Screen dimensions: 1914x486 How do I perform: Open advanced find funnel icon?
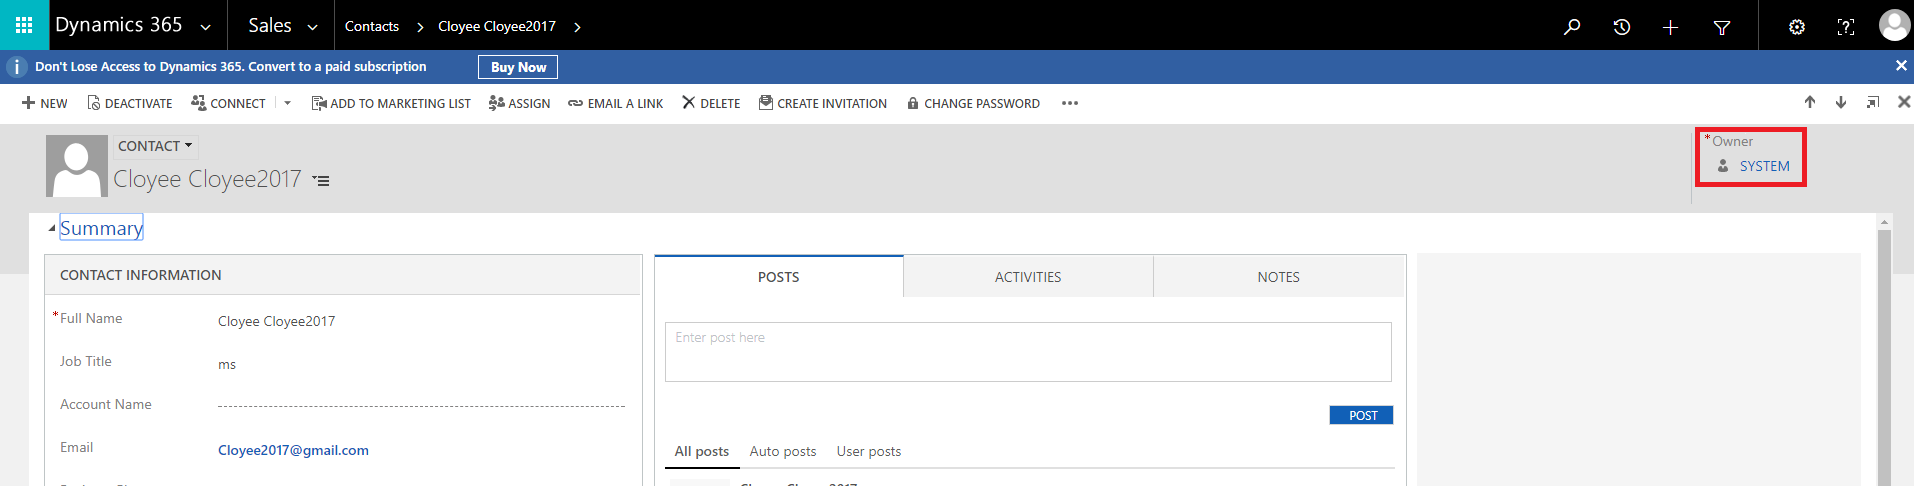pyautogui.click(x=1721, y=27)
